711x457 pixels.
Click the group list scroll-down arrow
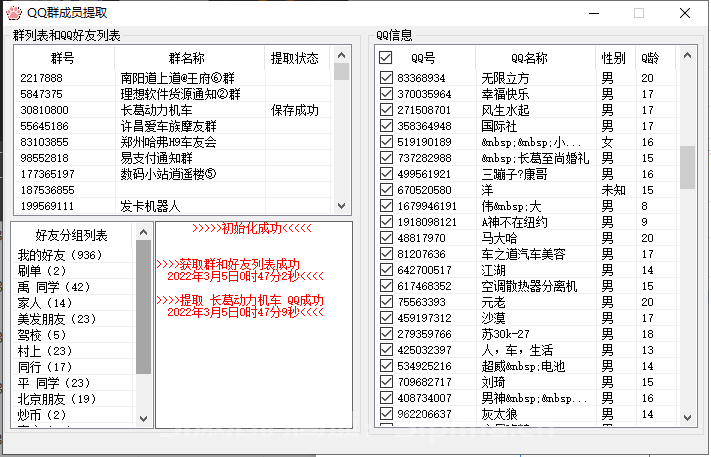[342, 206]
